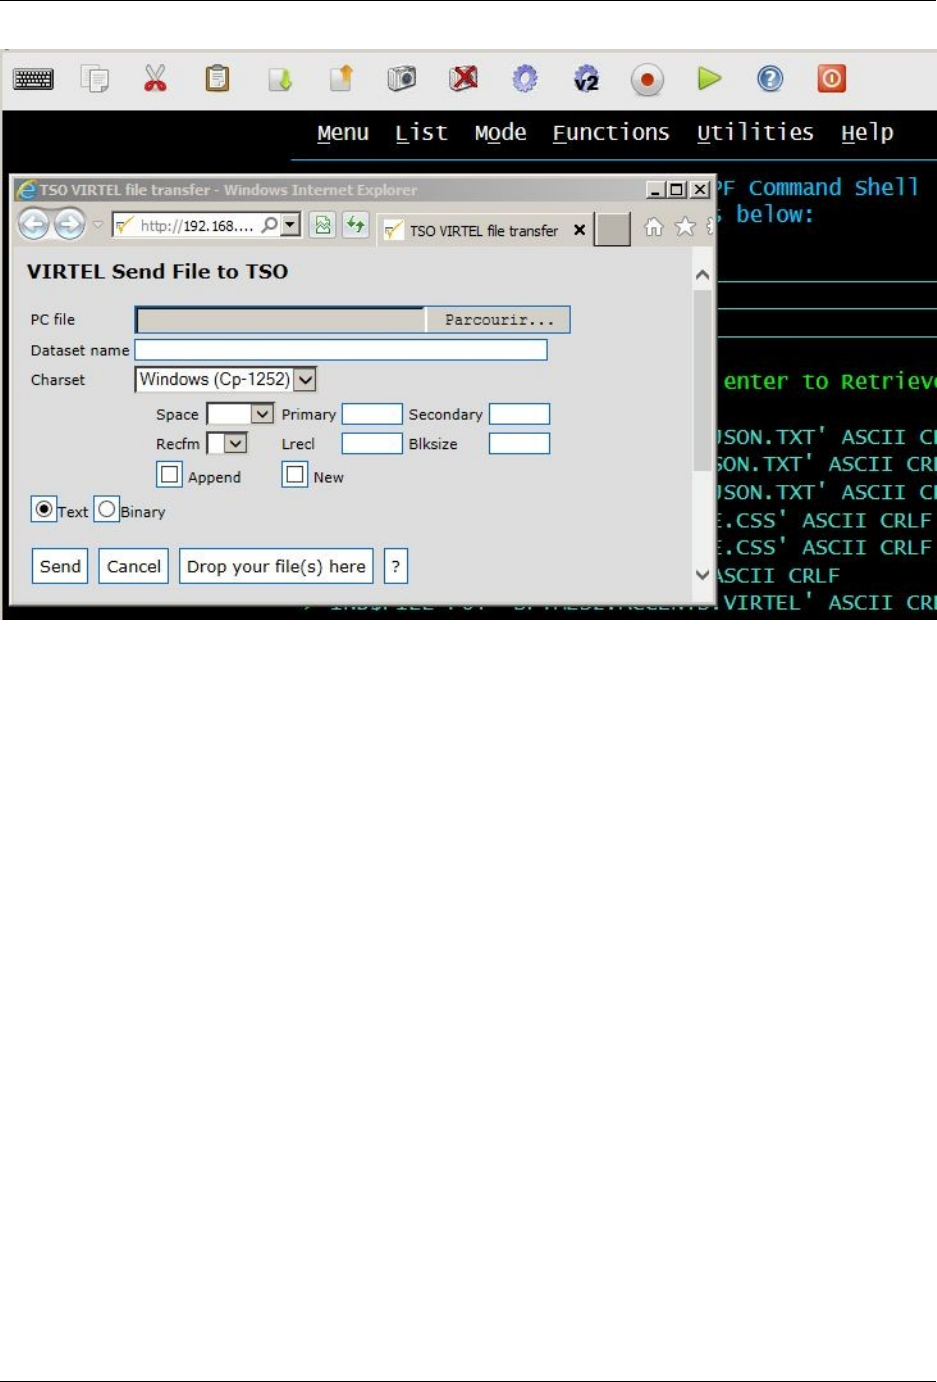Image resolution: width=937 pixels, height=1382 pixels.
Task: Open recent pages dropdown next to forward arrow
Action: coord(97,225)
